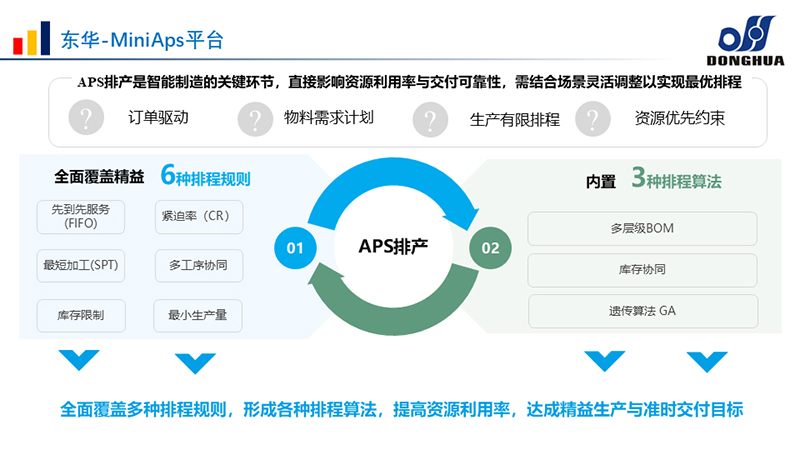Select the blue 01 circle badge
This screenshot has height=450, width=800.
point(293,246)
